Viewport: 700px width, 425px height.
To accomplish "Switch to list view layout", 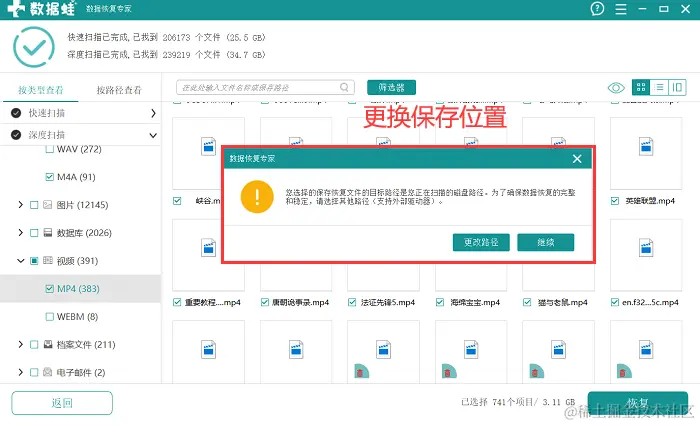I will pyautogui.click(x=659, y=87).
